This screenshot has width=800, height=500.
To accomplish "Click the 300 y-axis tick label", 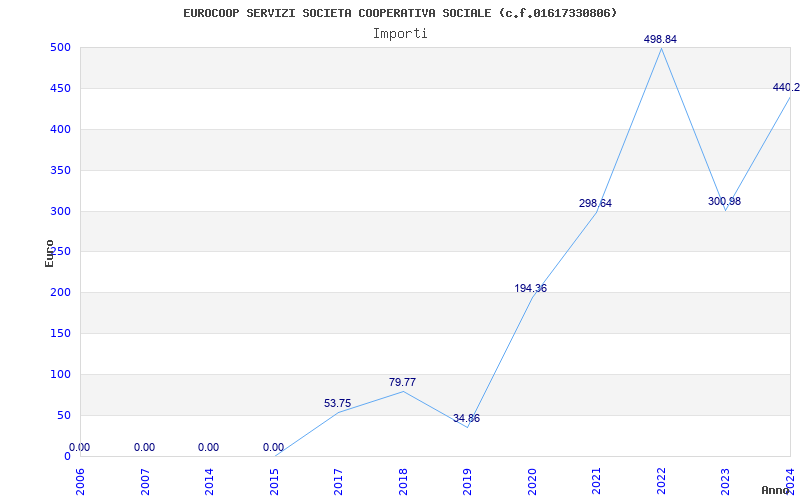I will pyautogui.click(x=60, y=211).
